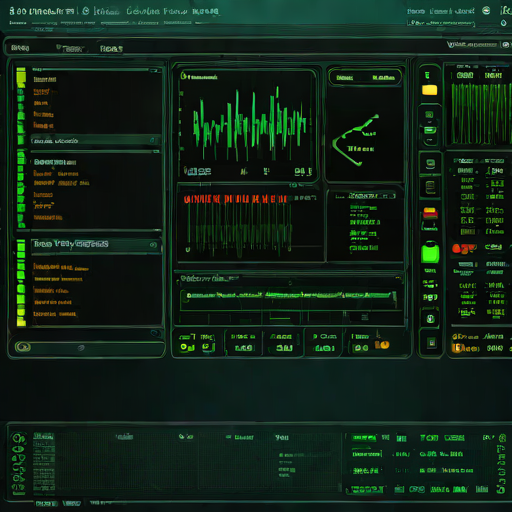
Task: Click the round icon on the left panel's lower section header
Action: (153, 245)
